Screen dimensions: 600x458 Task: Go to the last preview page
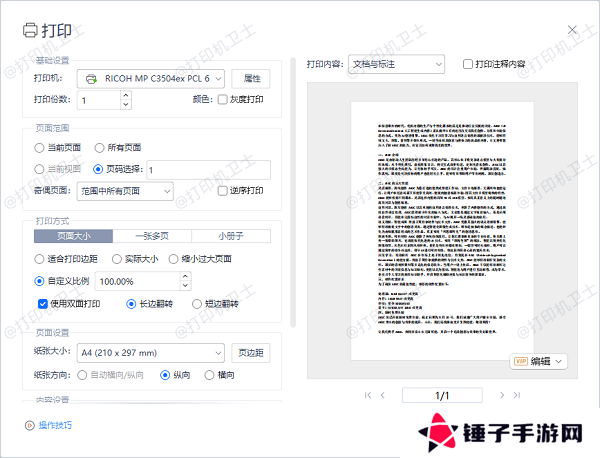pos(517,395)
